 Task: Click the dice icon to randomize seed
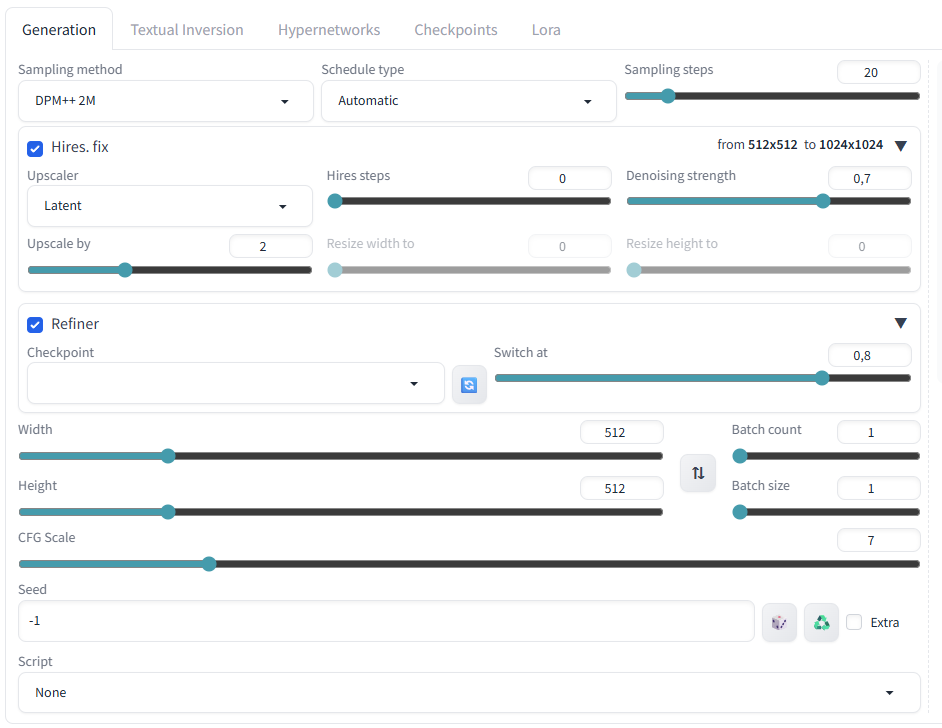click(x=779, y=622)
